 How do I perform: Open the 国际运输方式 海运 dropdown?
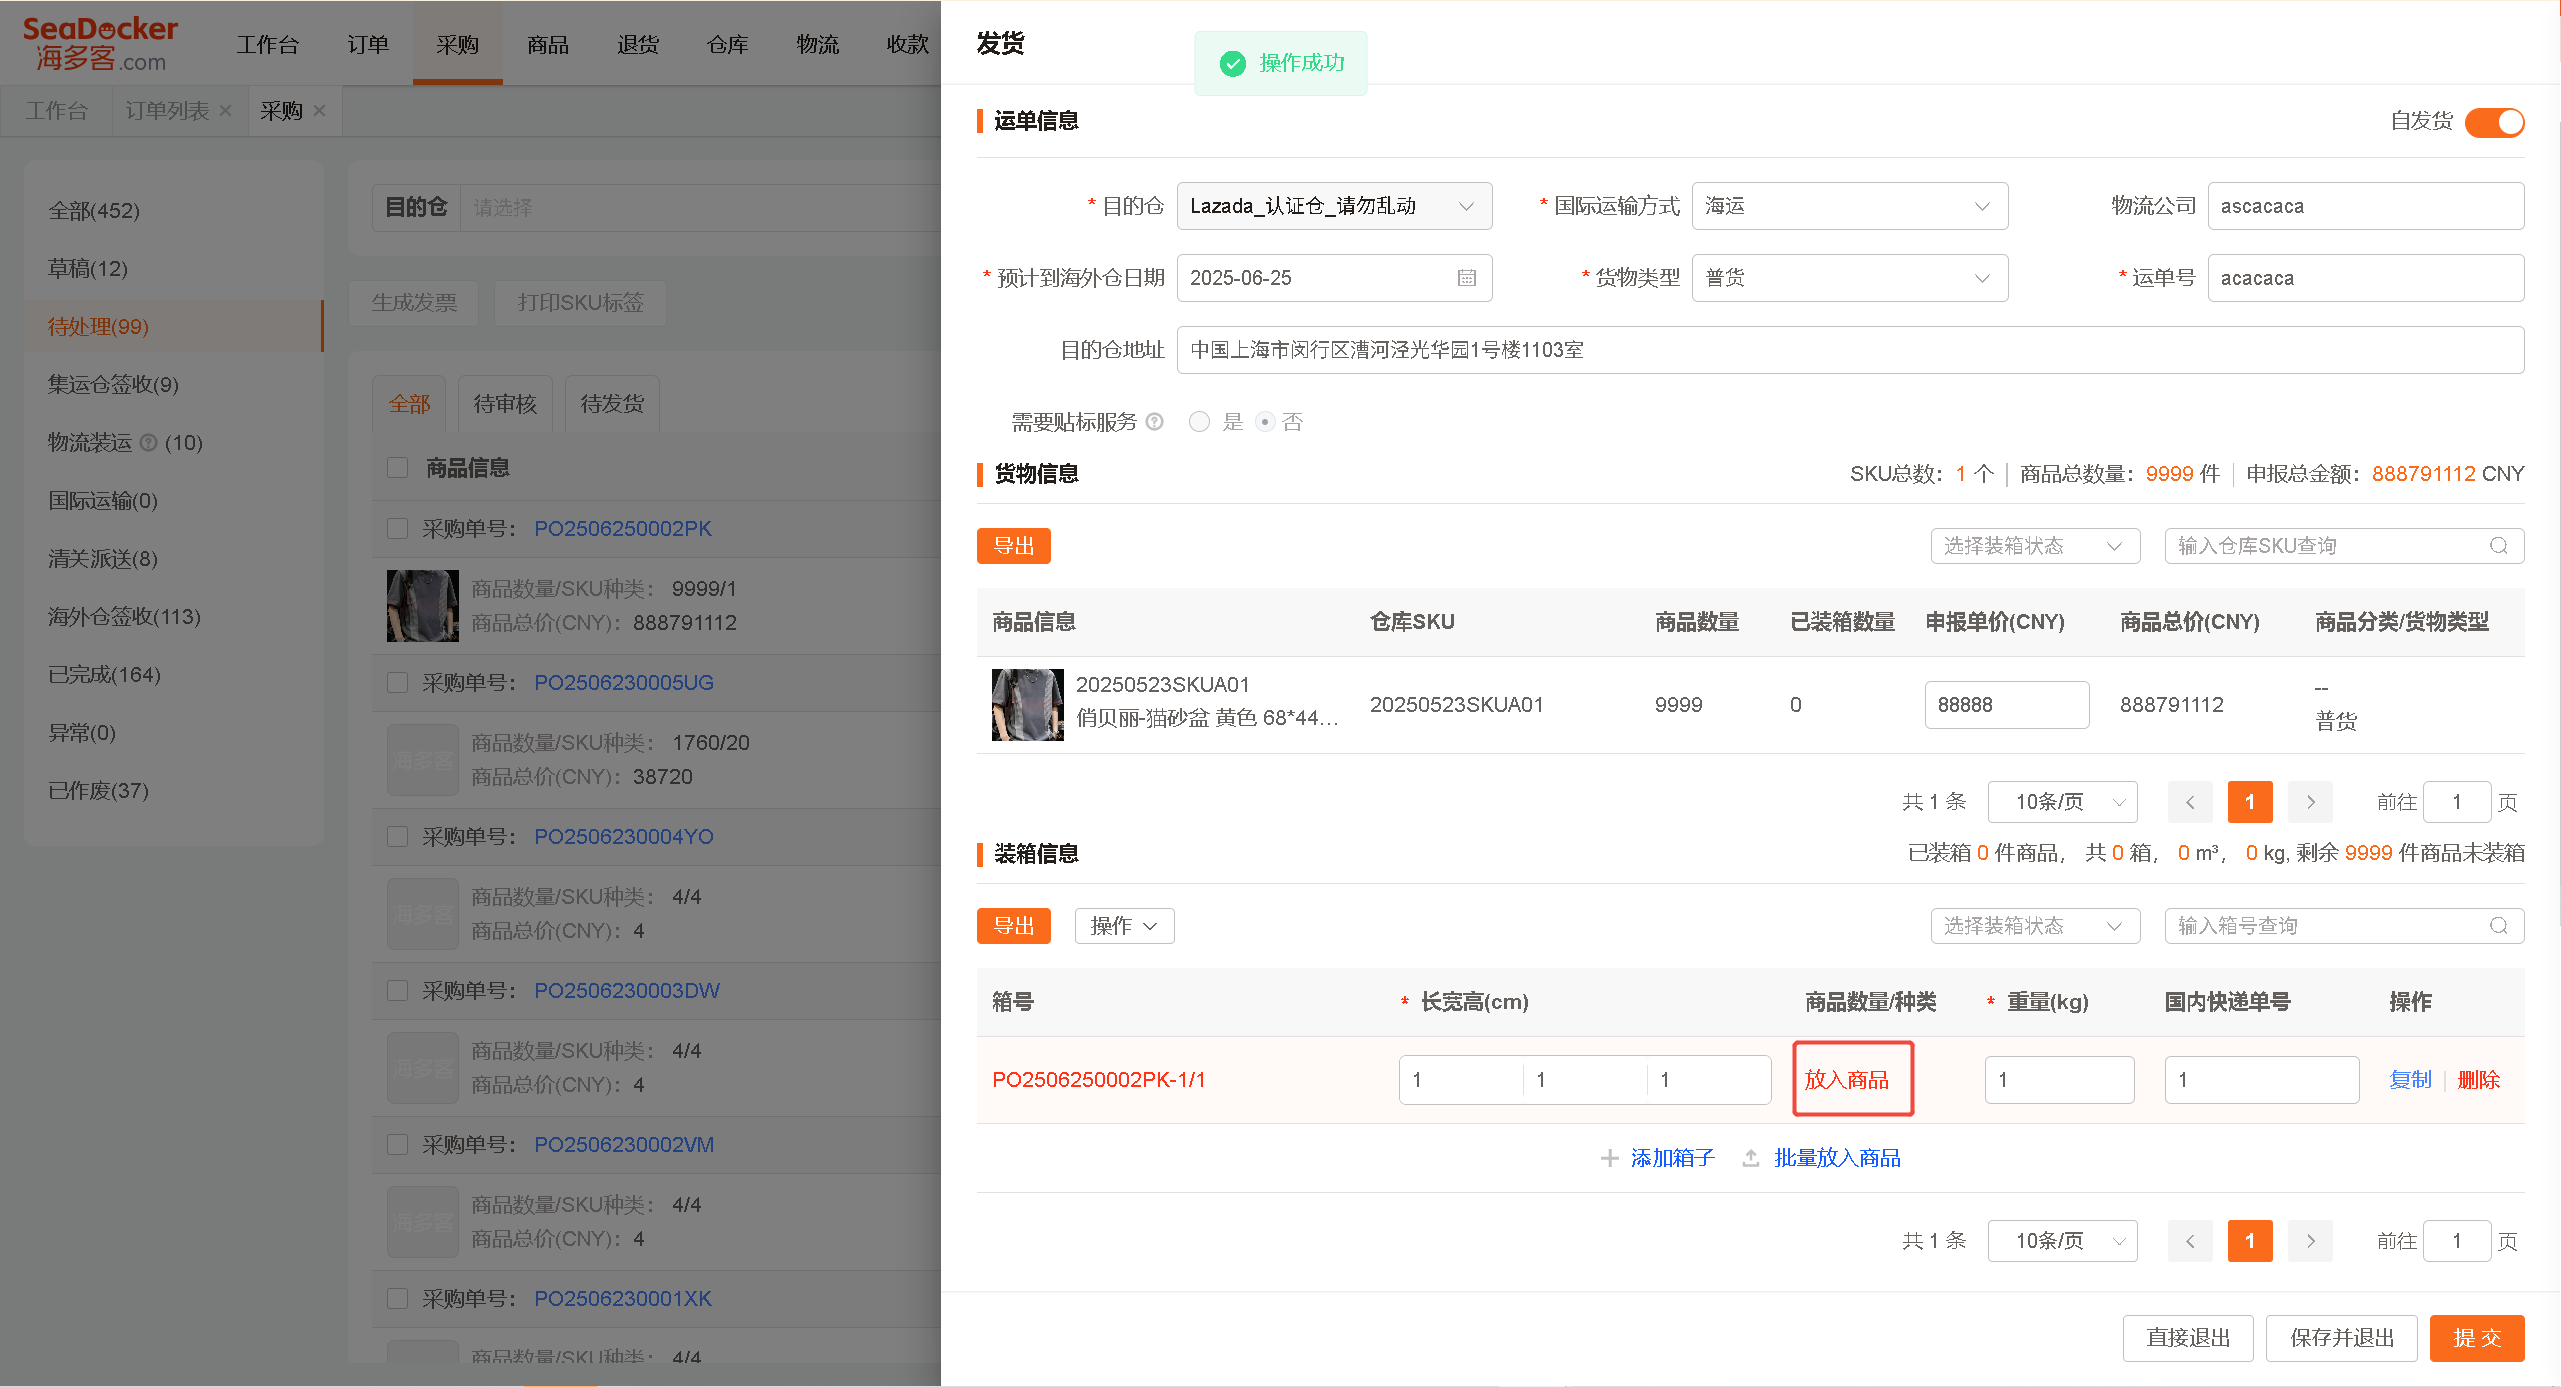(1849, 206)
